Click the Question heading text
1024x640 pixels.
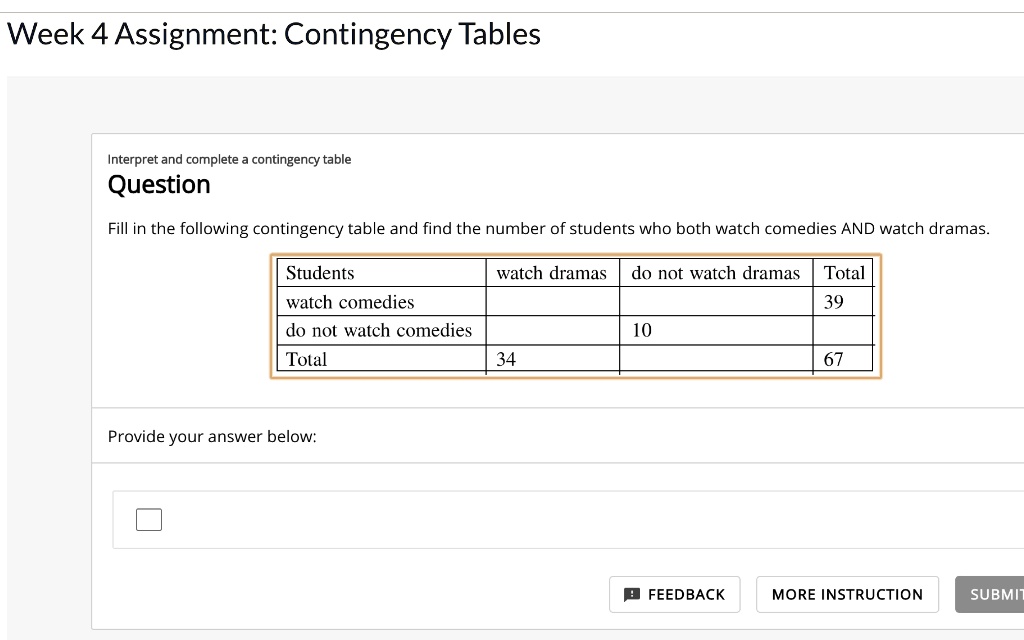point(159,184)
